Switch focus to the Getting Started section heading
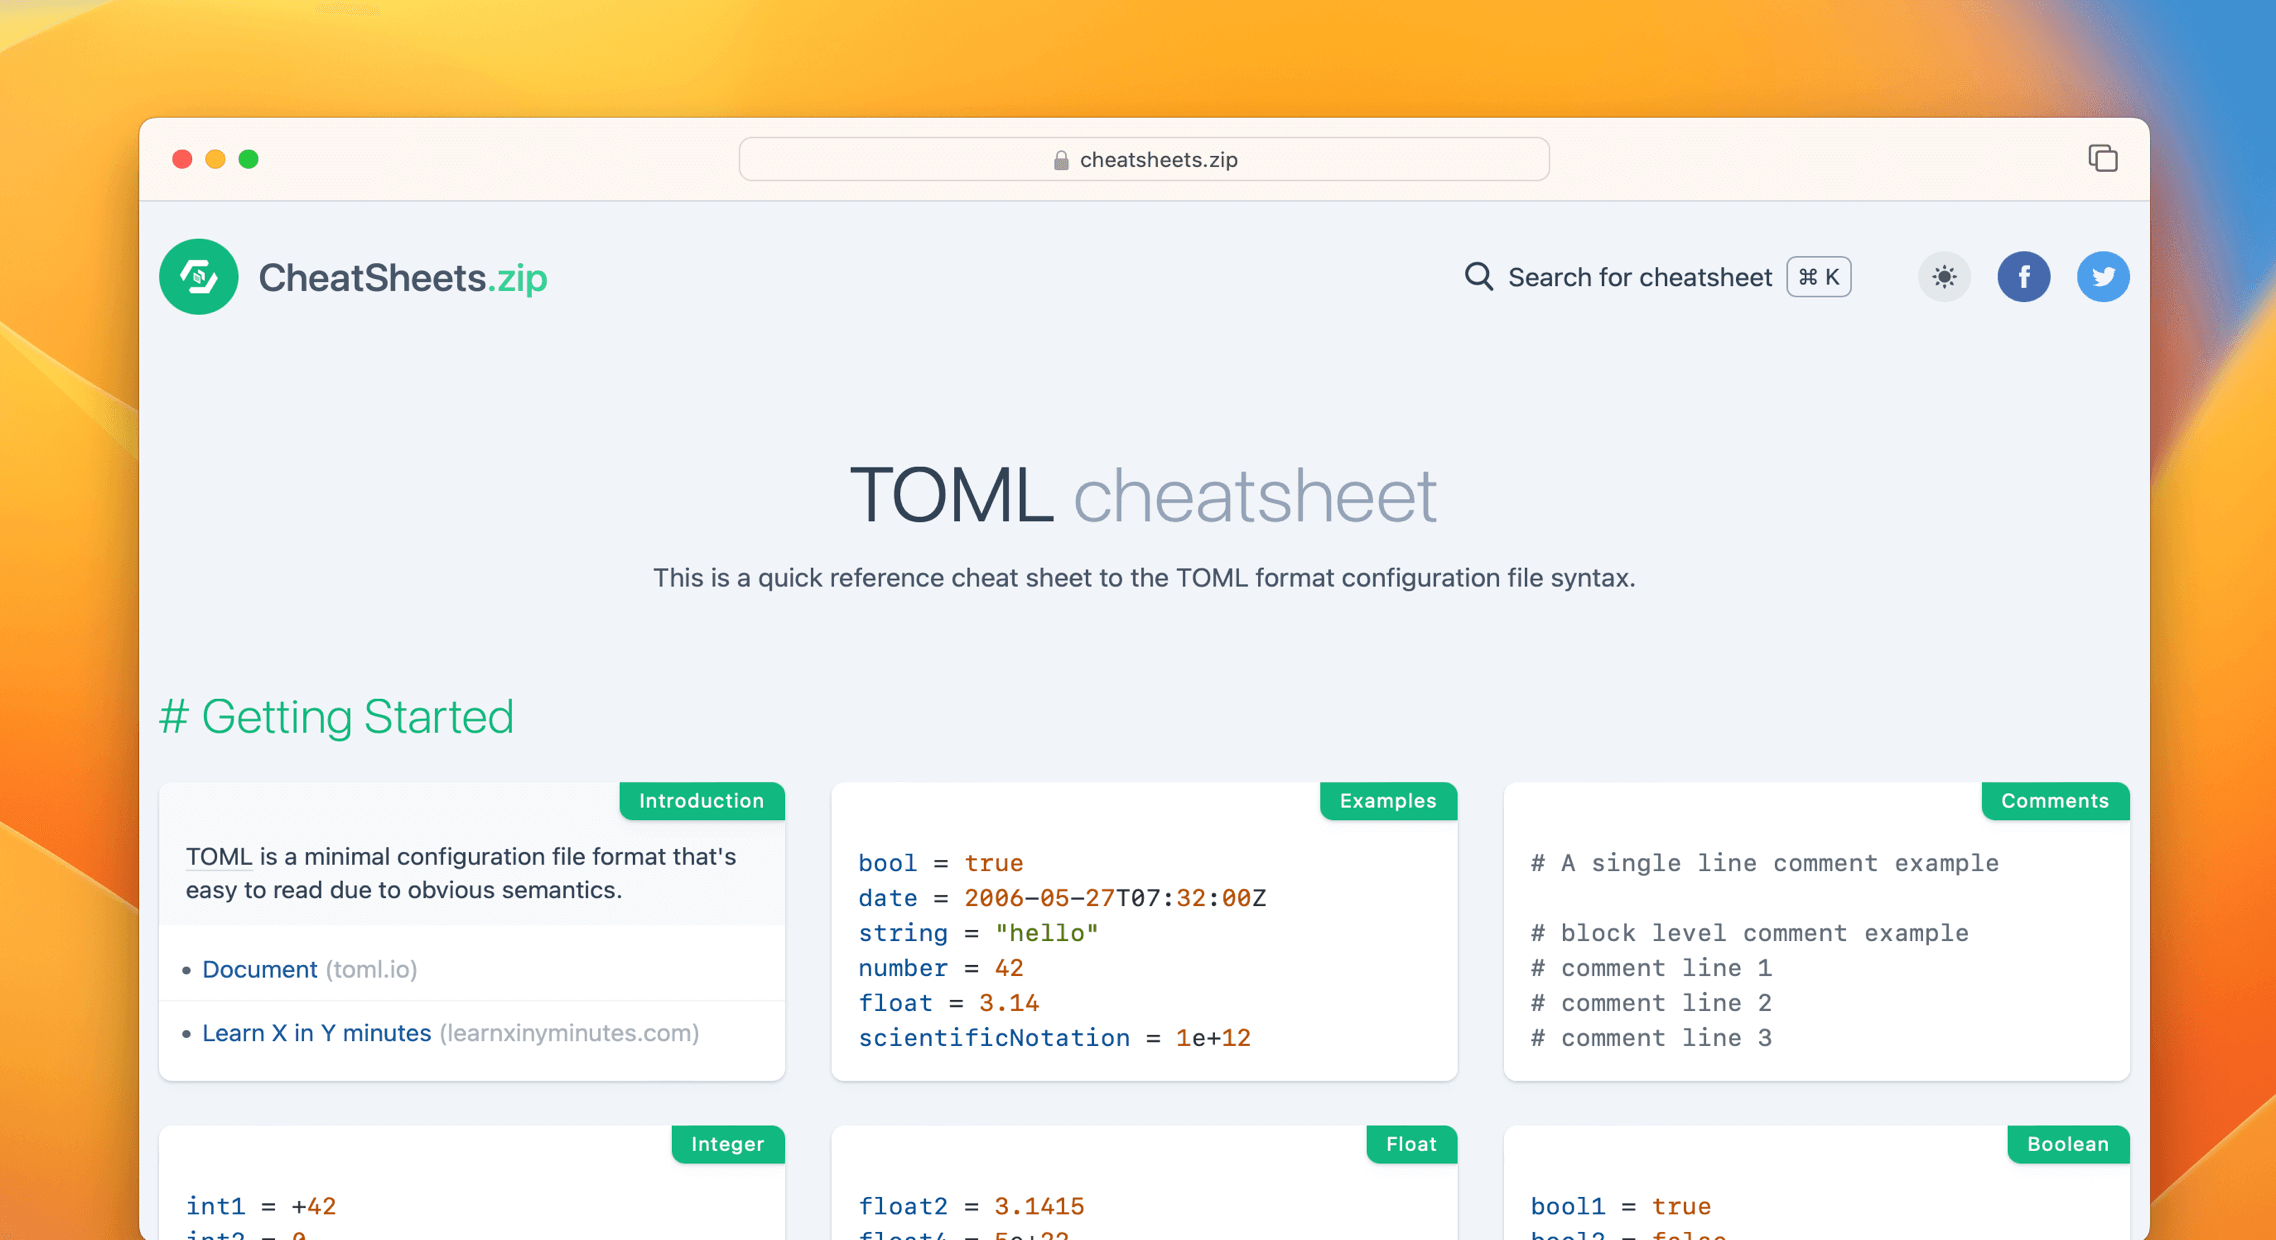The image size is (2276, 1240). point(357,716)
